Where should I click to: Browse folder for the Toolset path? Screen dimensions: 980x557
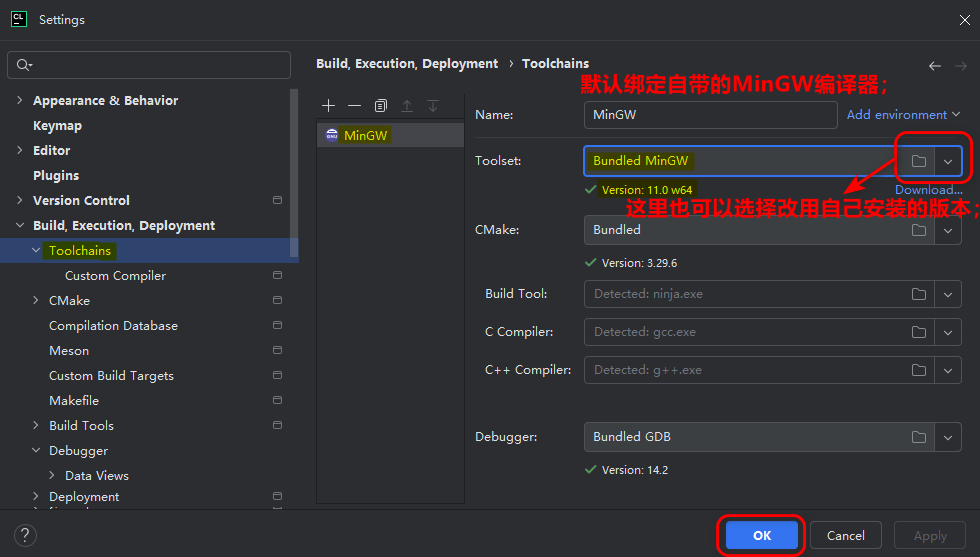[919, 161]
